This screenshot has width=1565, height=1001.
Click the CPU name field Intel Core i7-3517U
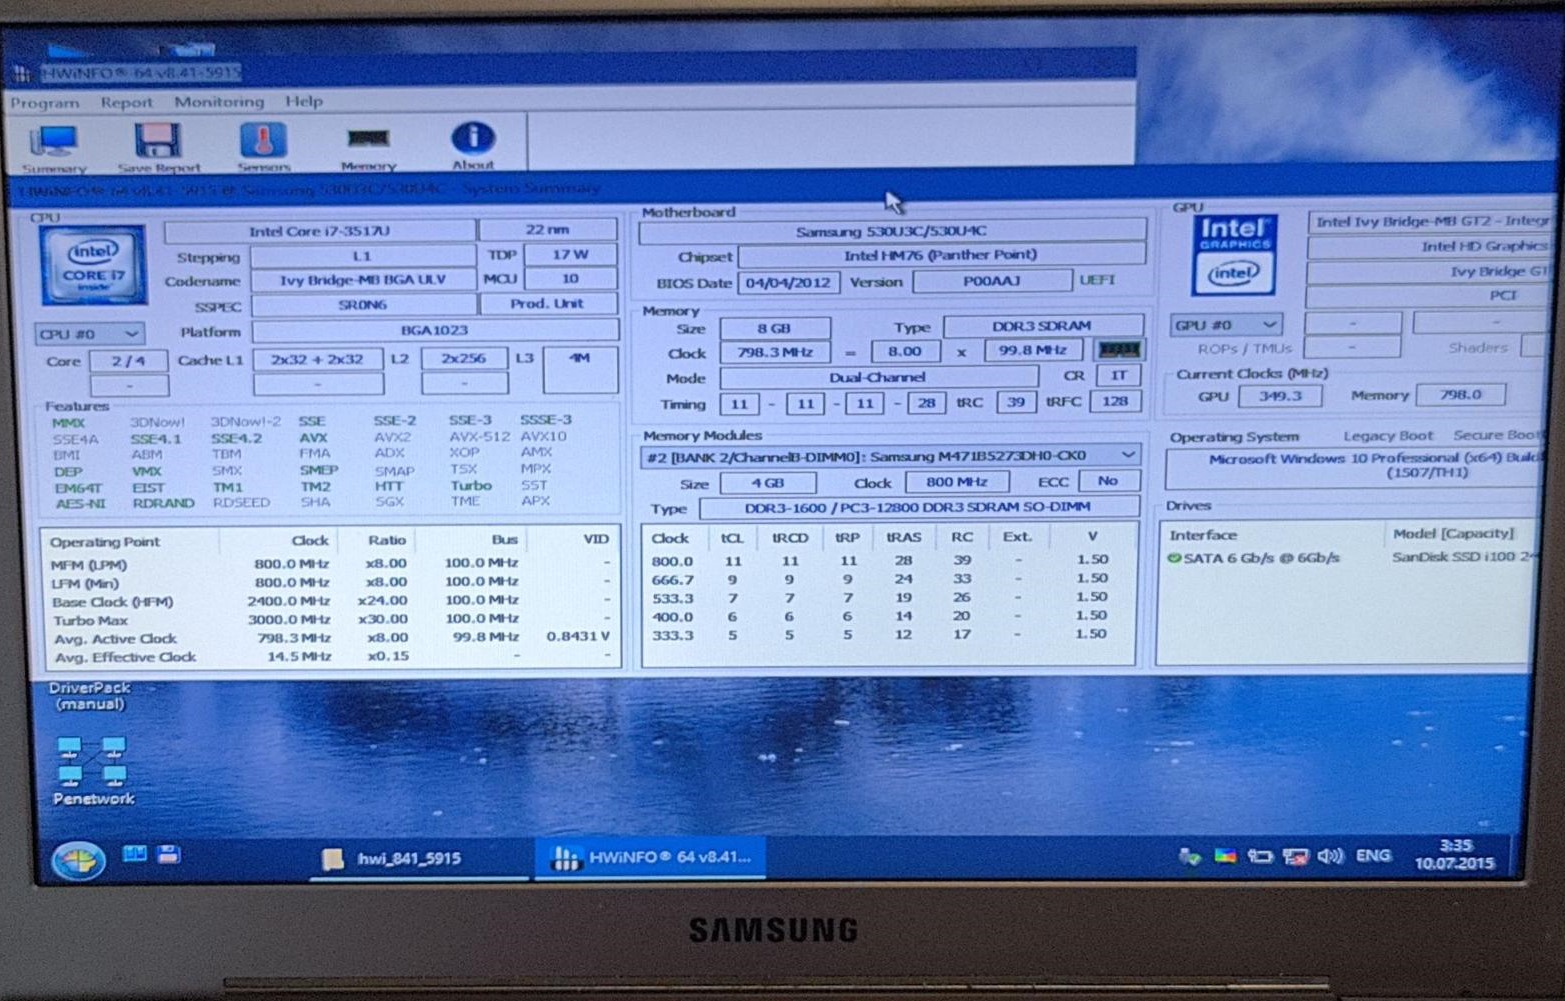[319, 231]
